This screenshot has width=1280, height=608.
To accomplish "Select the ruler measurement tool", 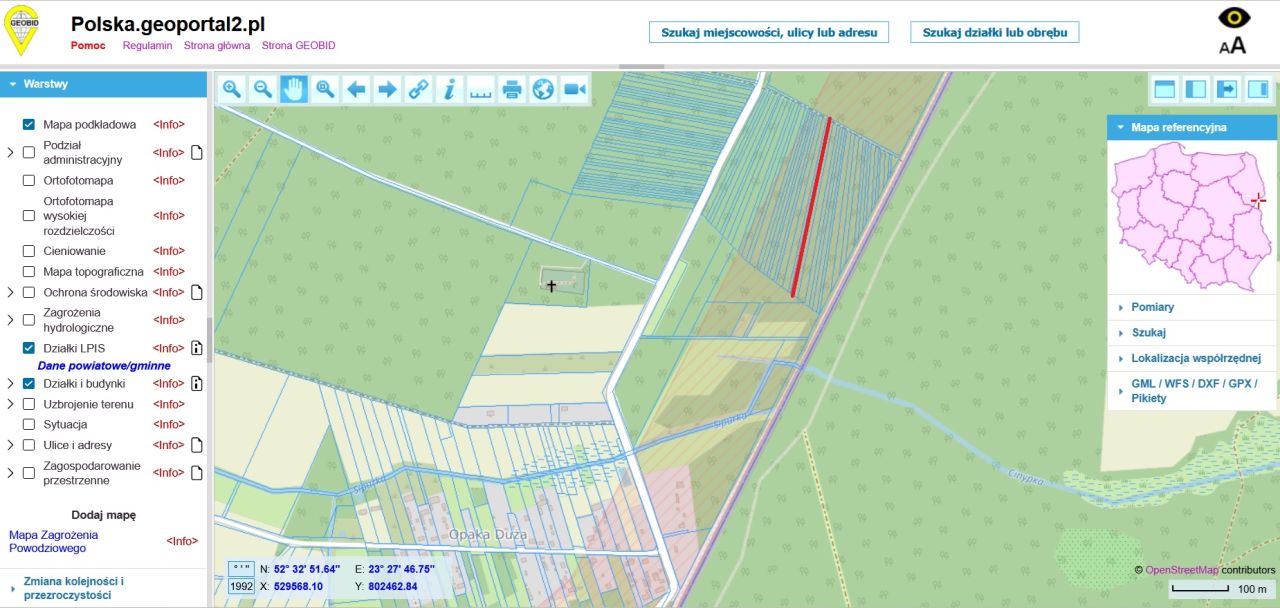I will click(x=481, y=89).
